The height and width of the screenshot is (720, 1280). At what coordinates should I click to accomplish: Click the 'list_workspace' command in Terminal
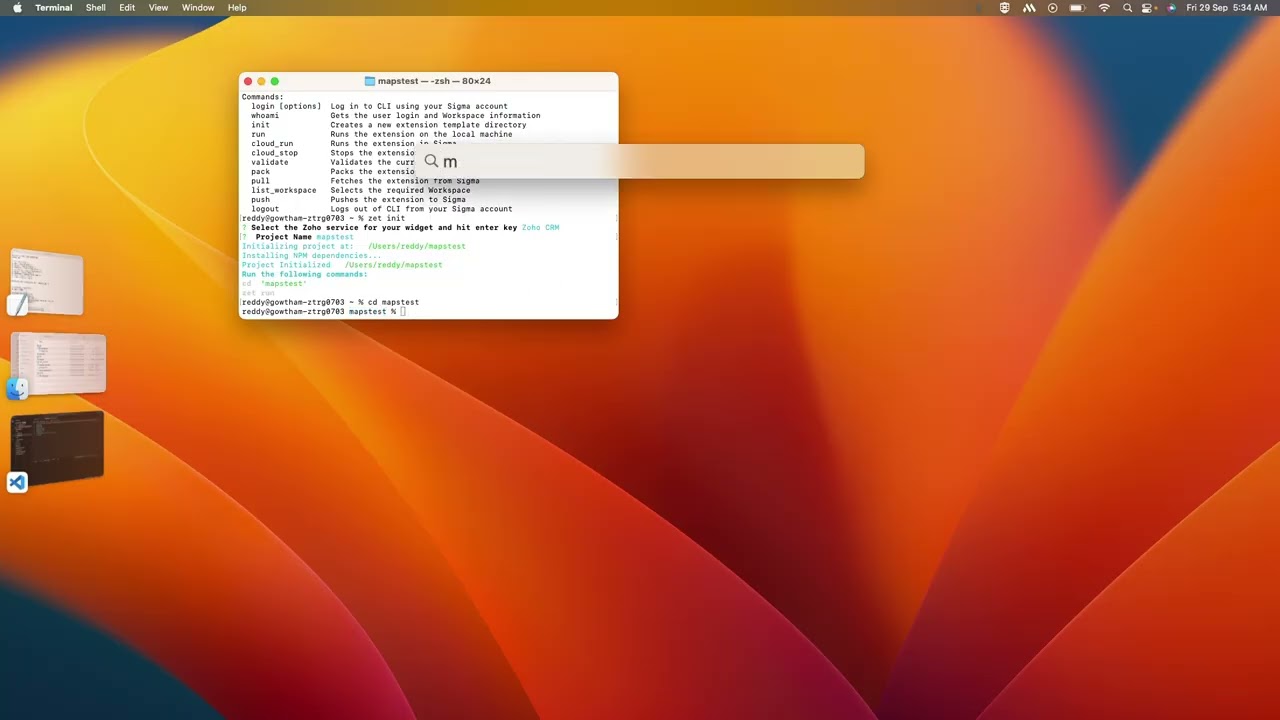pos(283,190)
